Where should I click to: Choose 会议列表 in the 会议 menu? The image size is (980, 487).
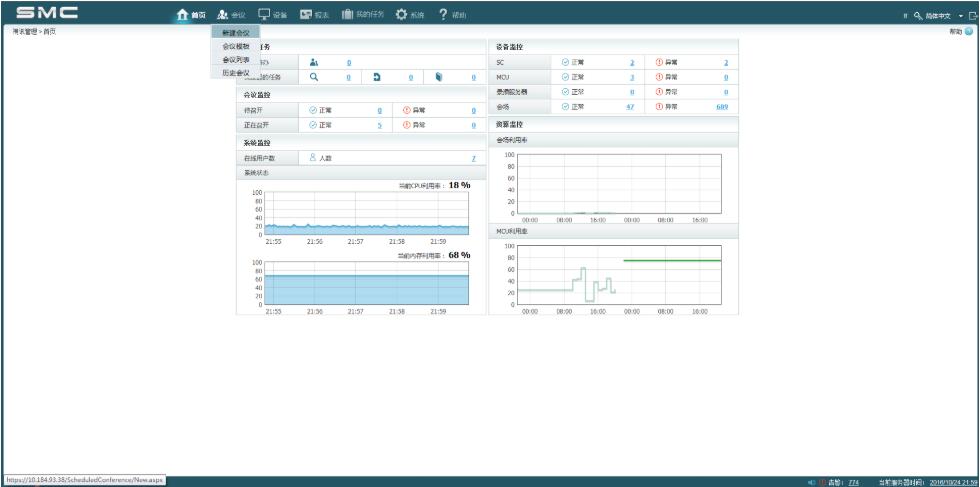(236, 59)
